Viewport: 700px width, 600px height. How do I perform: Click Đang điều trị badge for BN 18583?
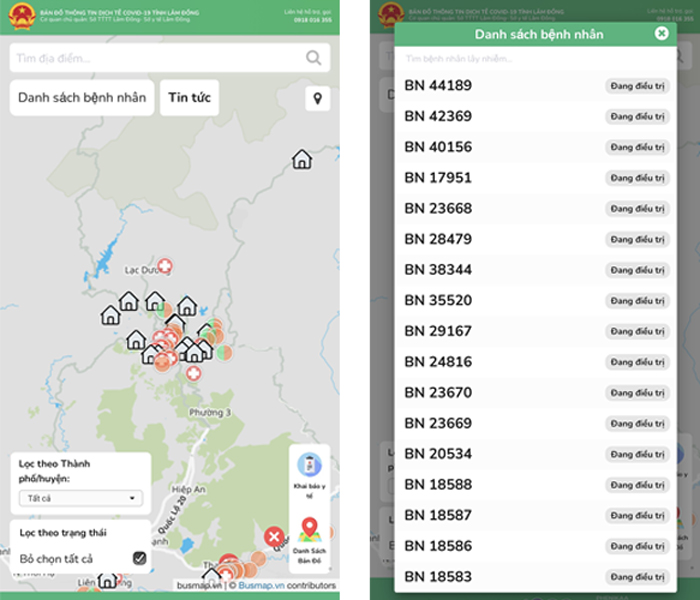[637, 577]
